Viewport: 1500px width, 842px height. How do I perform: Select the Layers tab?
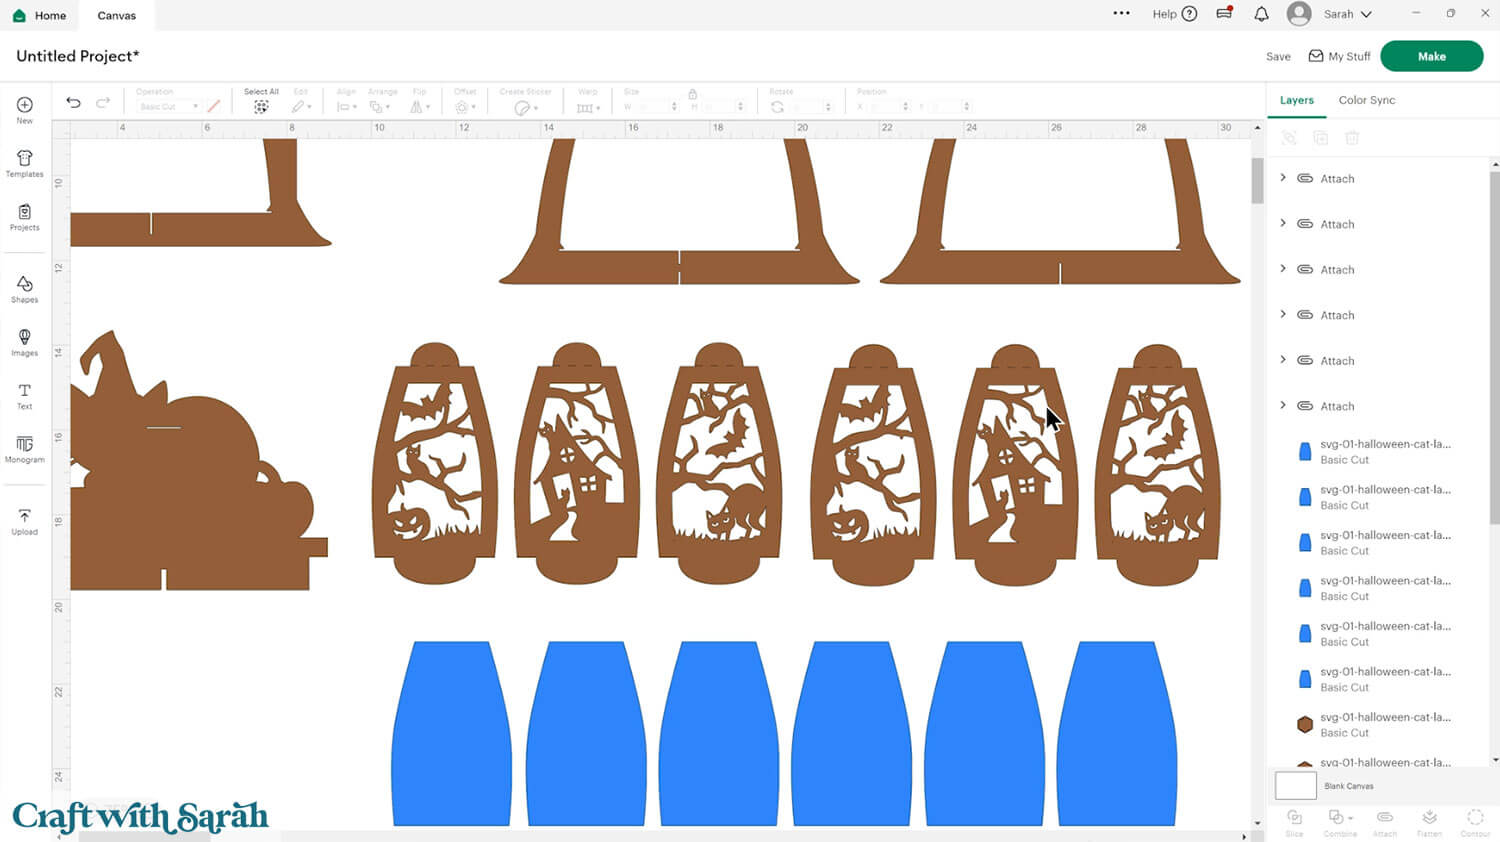1297,100
